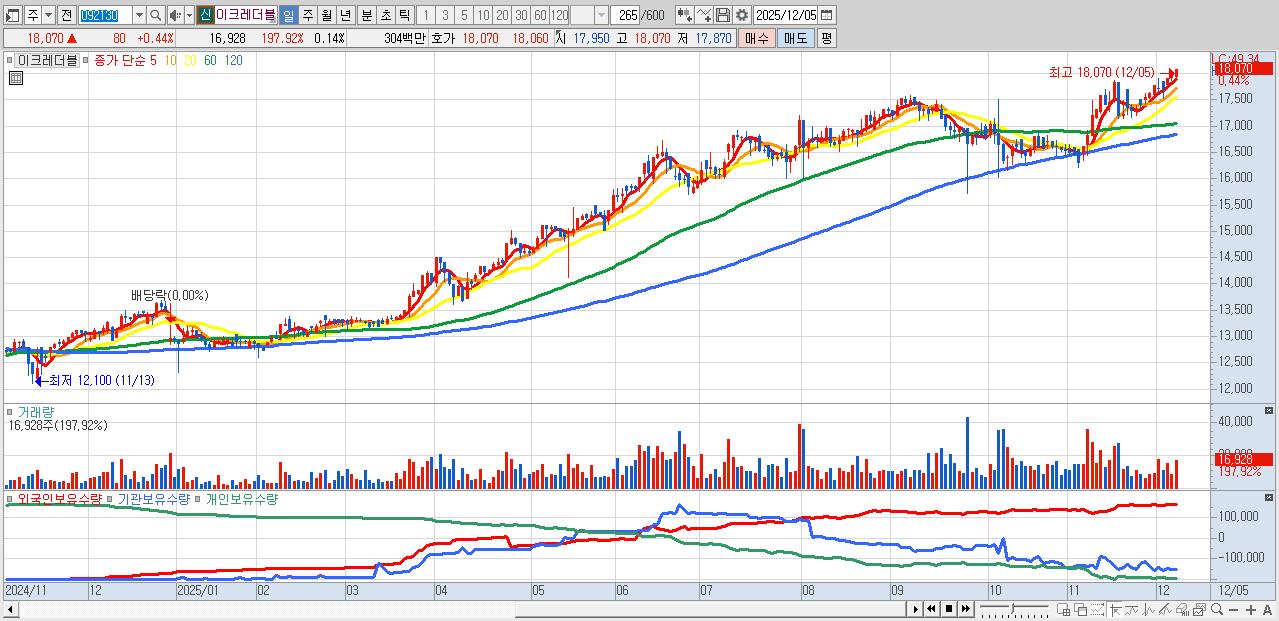Viewport: 1279px width, 621px height.
Task: Select the 일 daily period tab
Action: pos(288,15)
